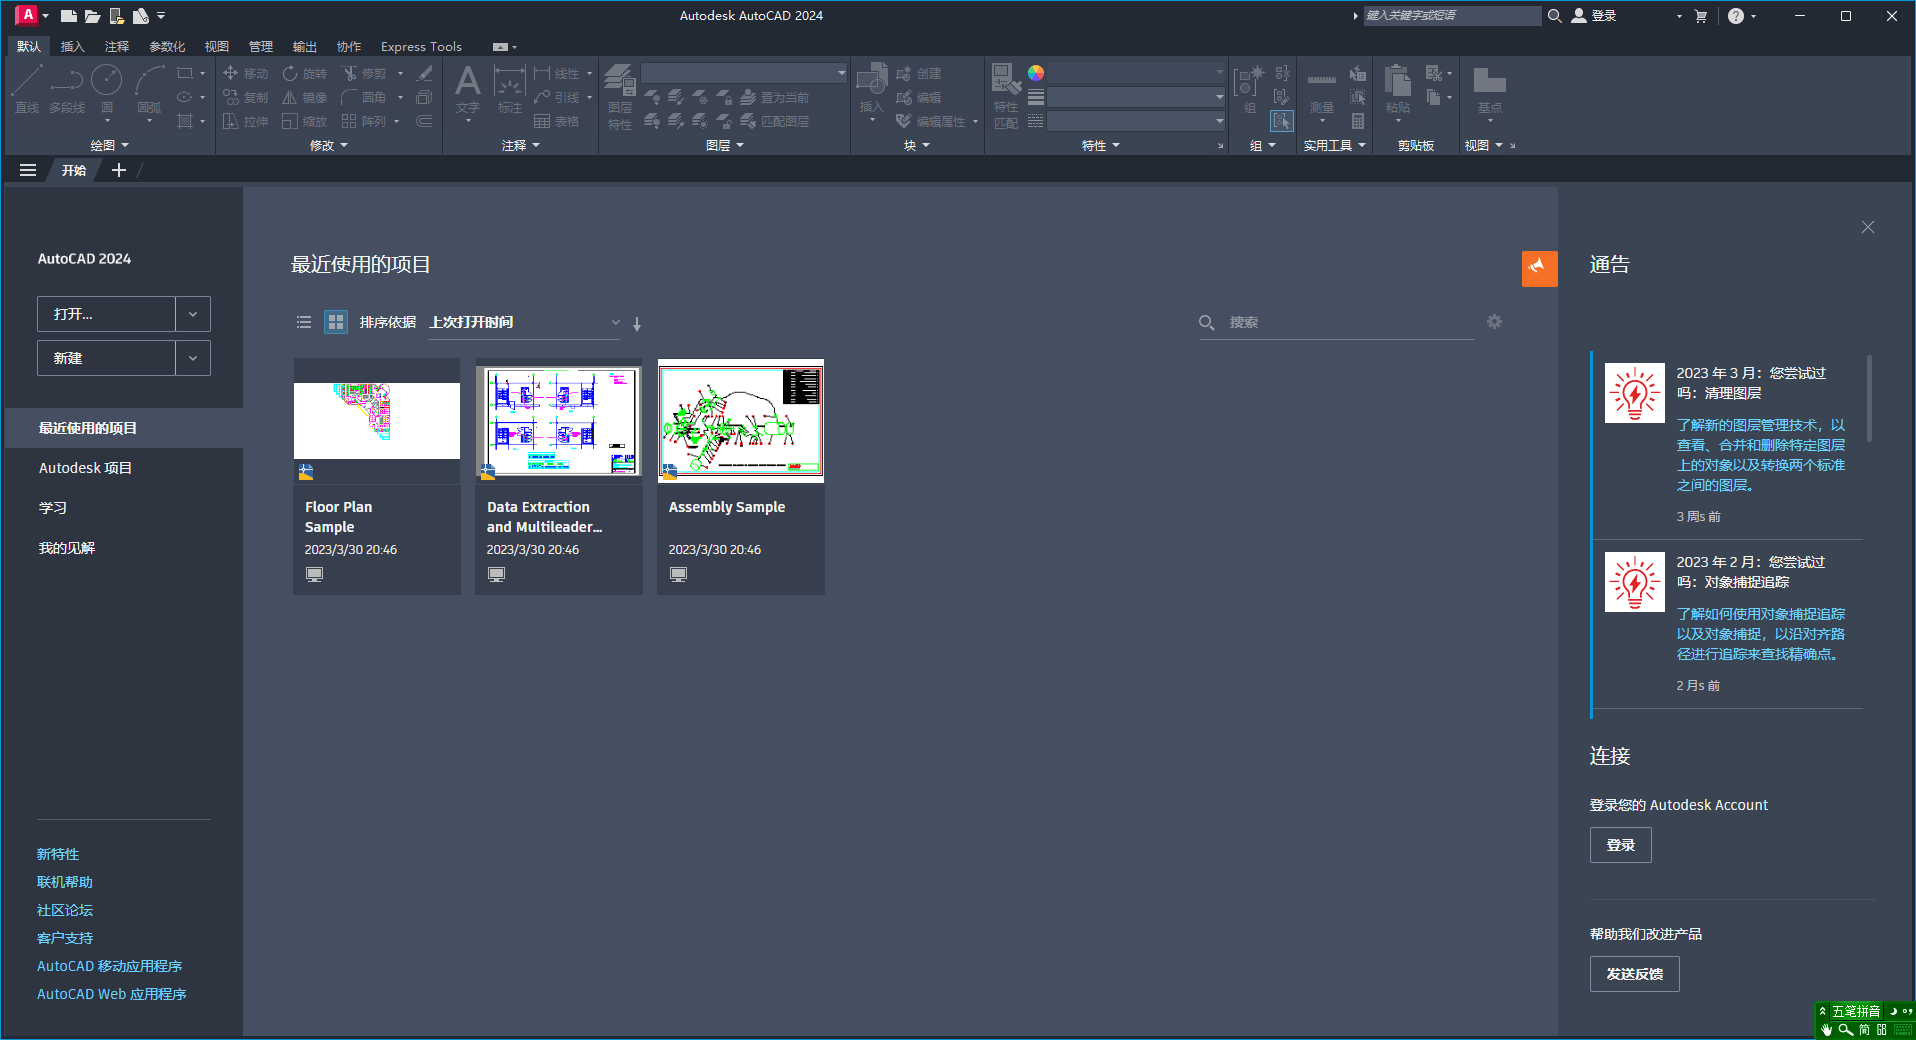Open the 文字 (Text) tool
The height and width of the screenshot is (1040, 1916).
tap(467, 90)
